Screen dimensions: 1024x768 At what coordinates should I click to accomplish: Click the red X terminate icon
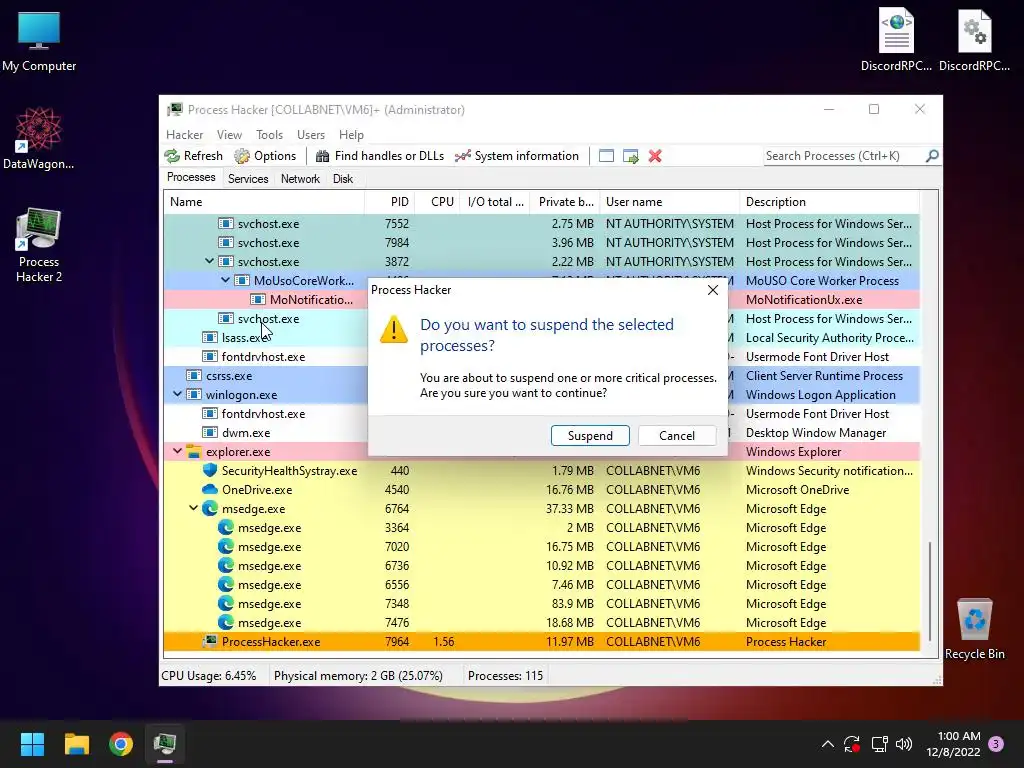coord(655,156)
